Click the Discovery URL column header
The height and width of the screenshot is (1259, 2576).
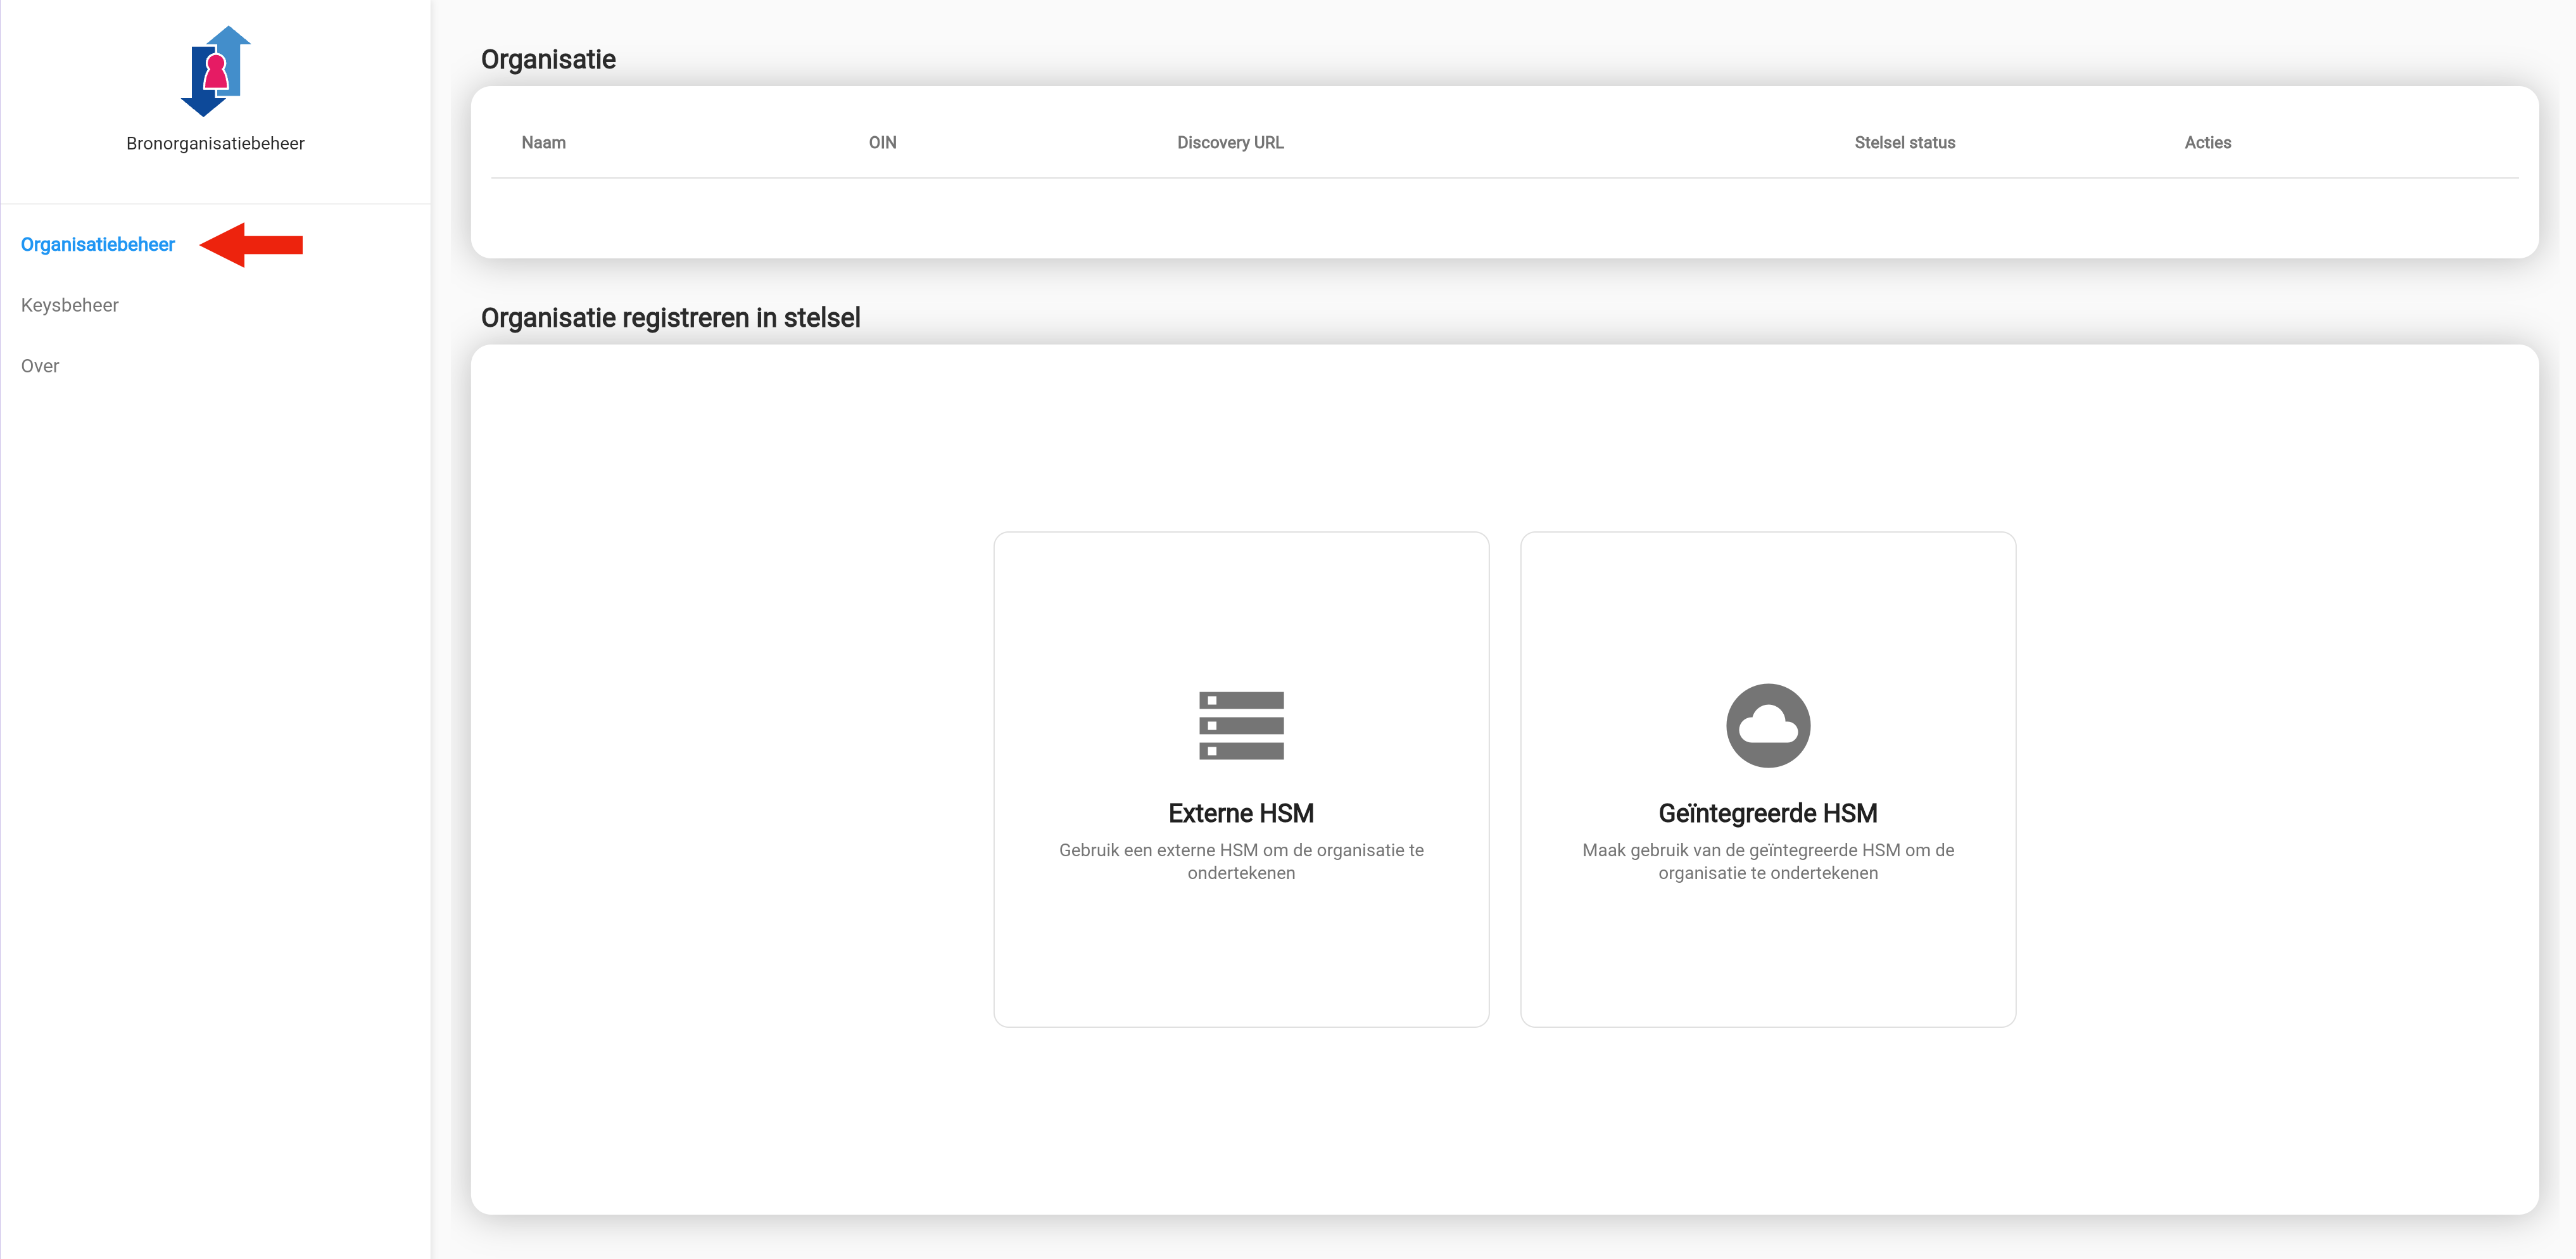(x=1230, y=143)
